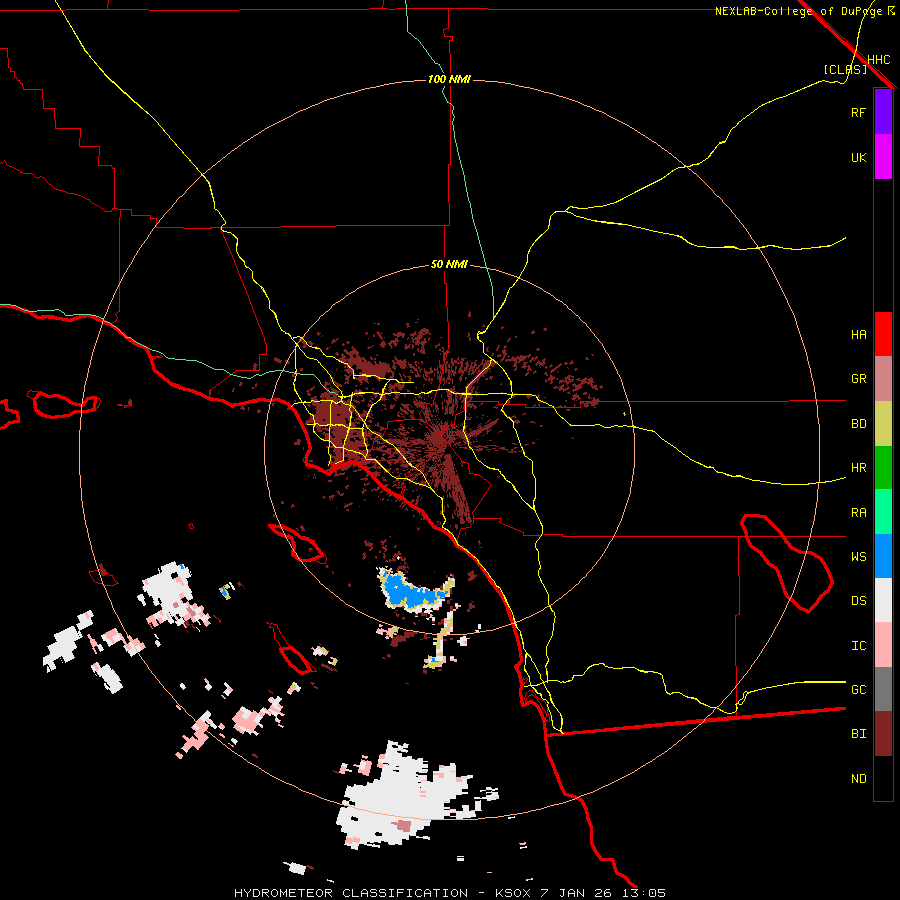The image size is (900, 900).
Task: Click the 50 NMI range ring label
Action: click(449, 265)
